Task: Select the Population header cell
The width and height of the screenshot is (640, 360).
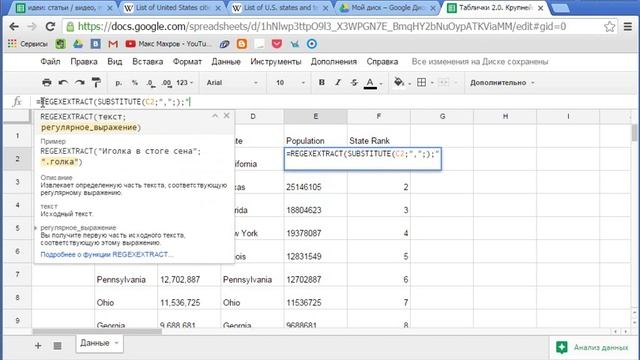Action: [316, 136]
